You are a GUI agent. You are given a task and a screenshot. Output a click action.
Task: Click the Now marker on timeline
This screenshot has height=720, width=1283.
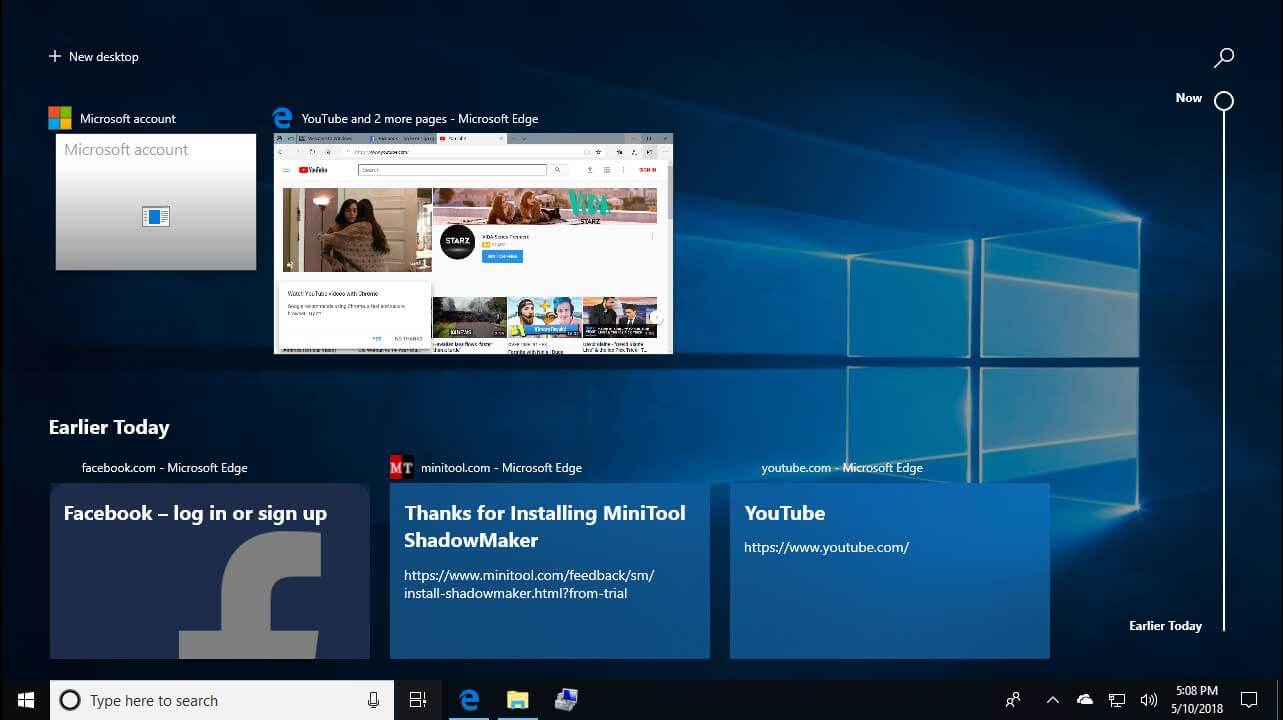point(1223,100)
